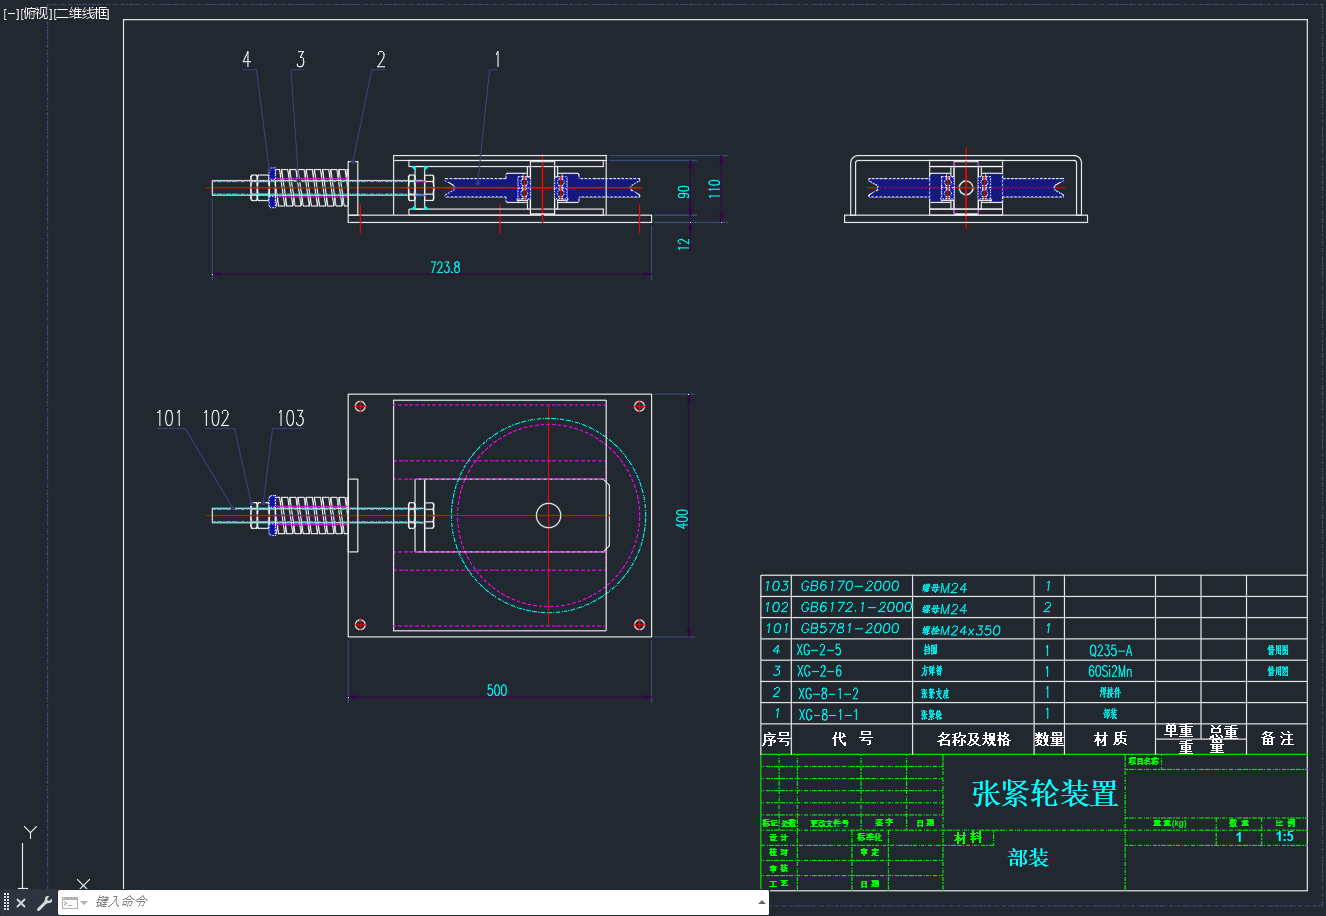This screenshot has height=916, width=1326.
Task: Select the Q235-A material cell
Action: (1111, 650)
